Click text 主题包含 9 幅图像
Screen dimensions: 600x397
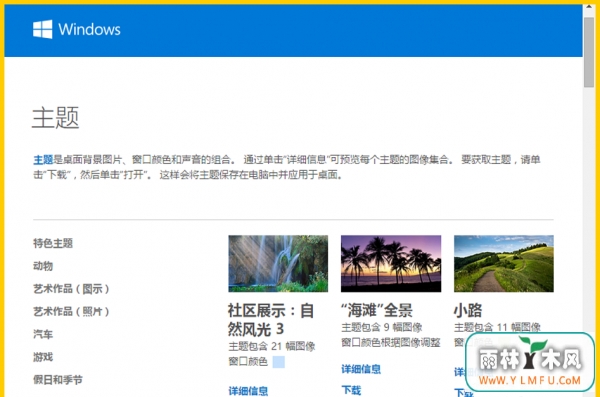[382, 327]
